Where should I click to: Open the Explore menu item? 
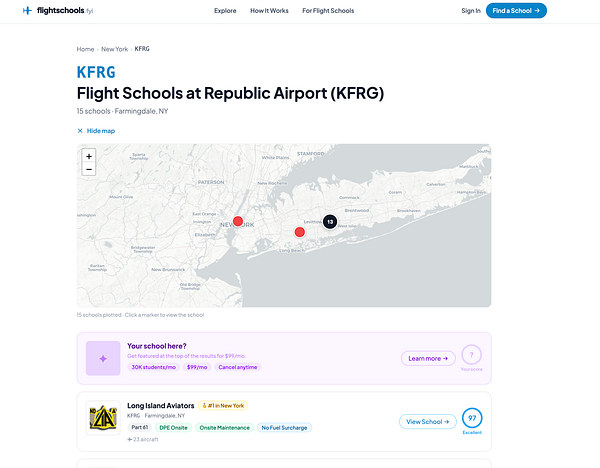pyautogui.click(x=225, y=11)
